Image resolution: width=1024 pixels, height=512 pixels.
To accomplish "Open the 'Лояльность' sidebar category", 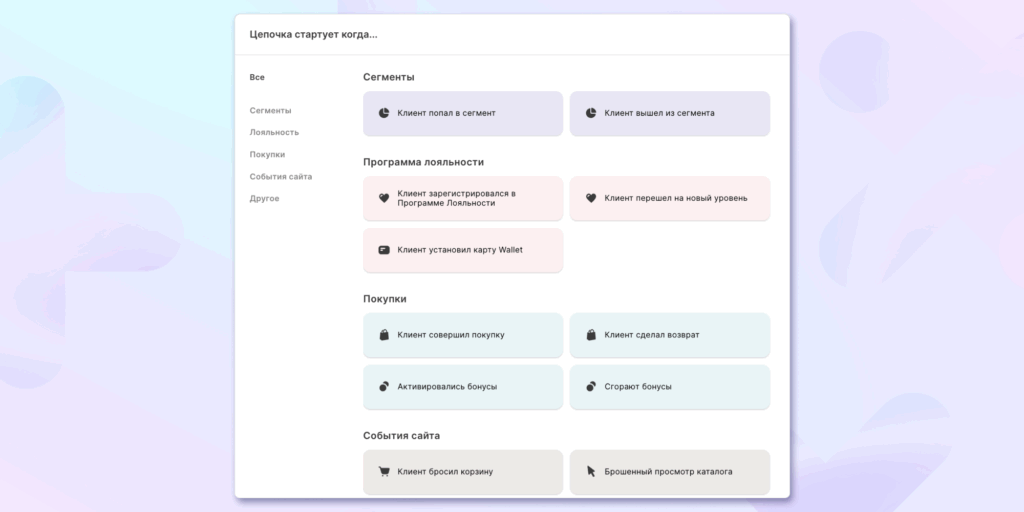I will coord(274,132).
